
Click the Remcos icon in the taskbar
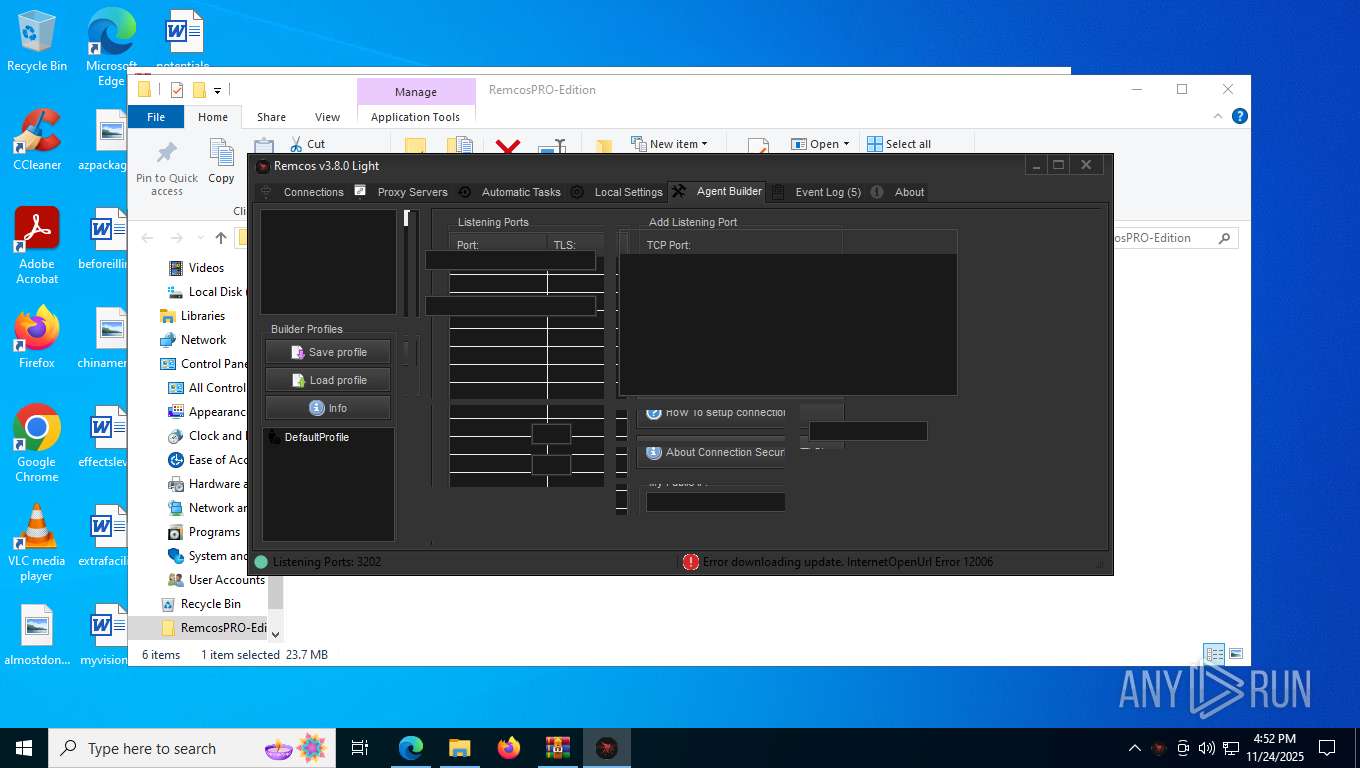pos(606,748)
